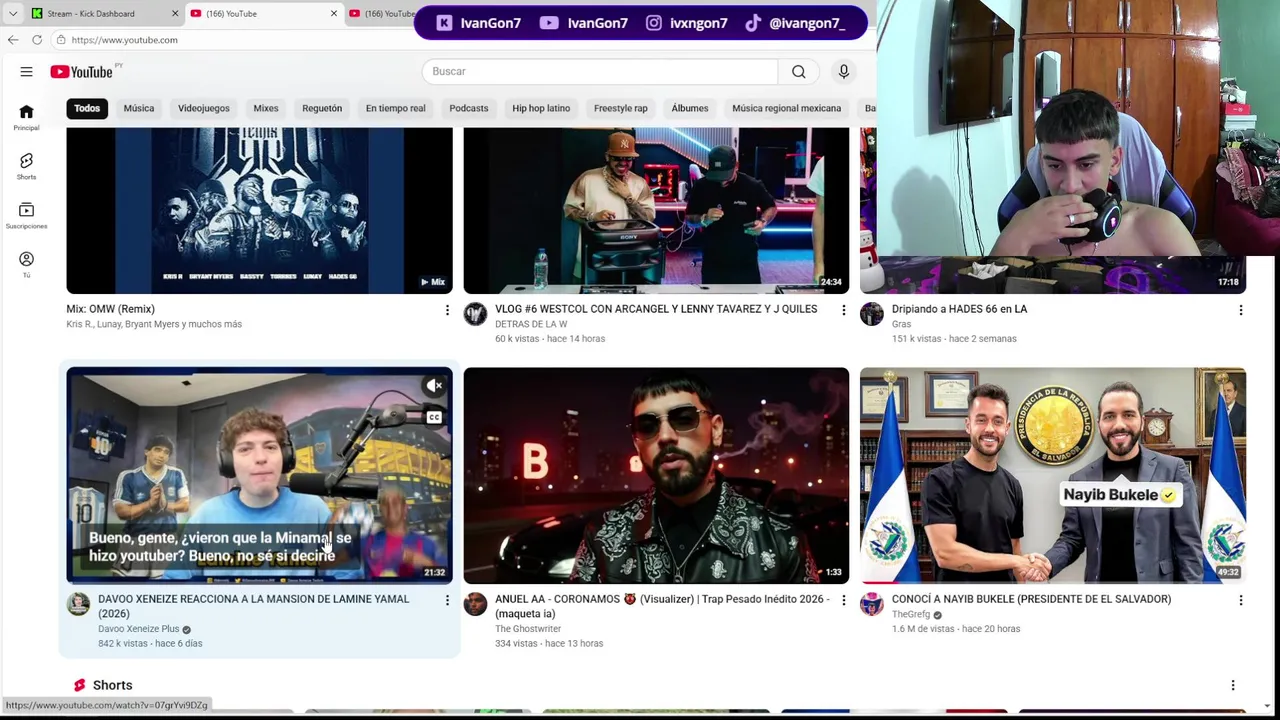Click the Buscar search field

pos(600,71)
